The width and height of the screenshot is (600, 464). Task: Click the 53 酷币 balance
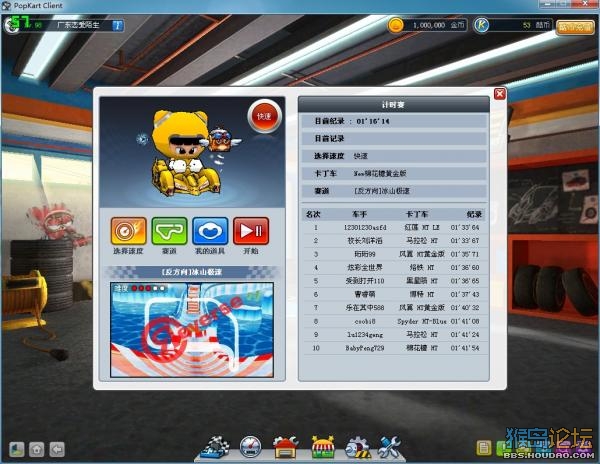tap(536, 25)
